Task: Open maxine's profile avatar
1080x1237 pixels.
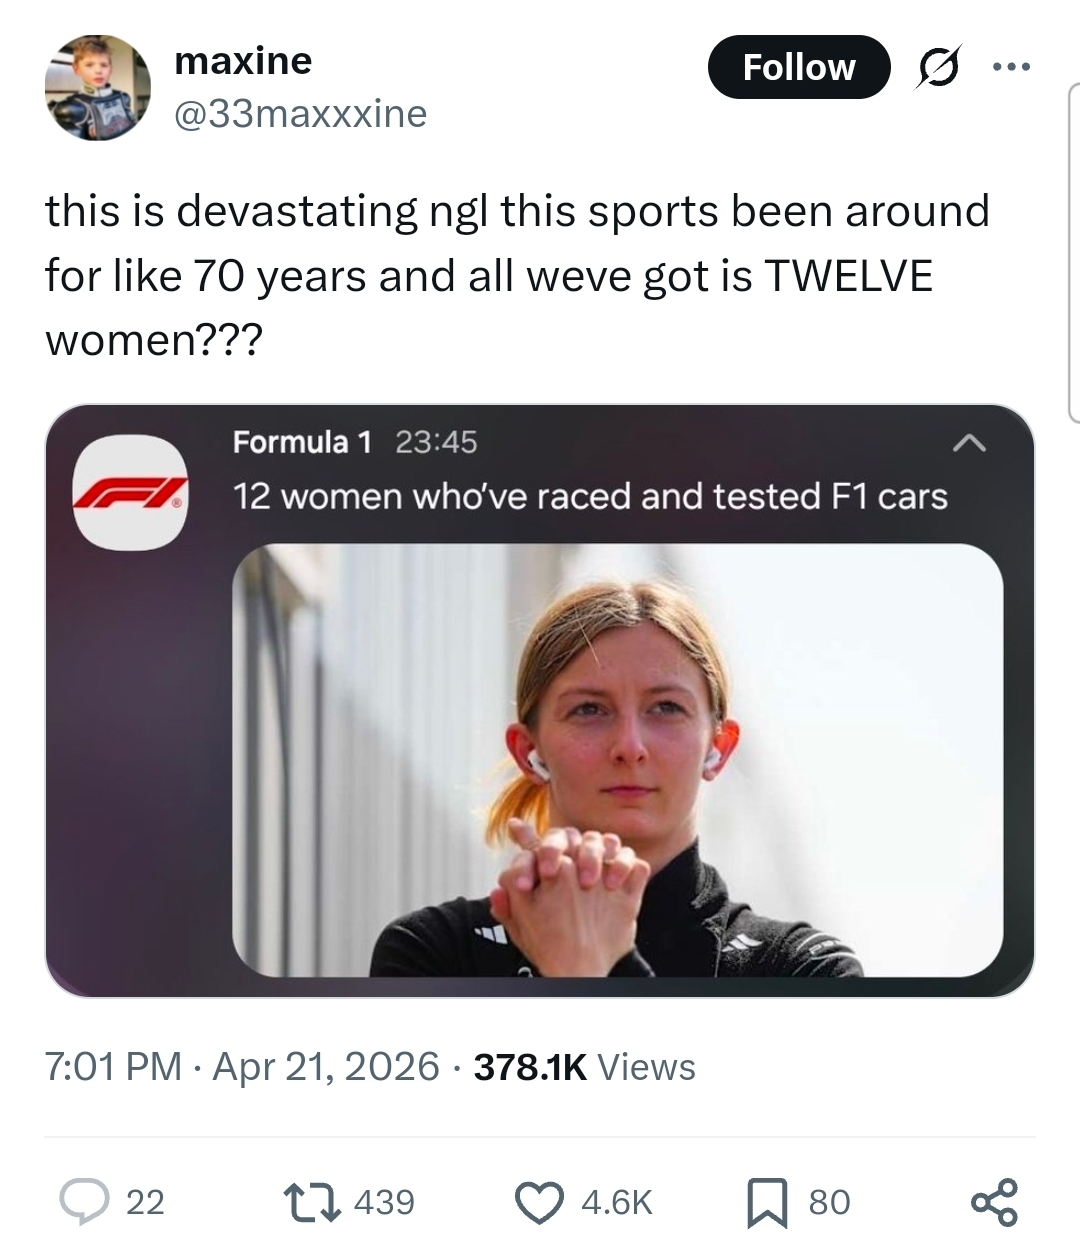Action: (97, 88)
